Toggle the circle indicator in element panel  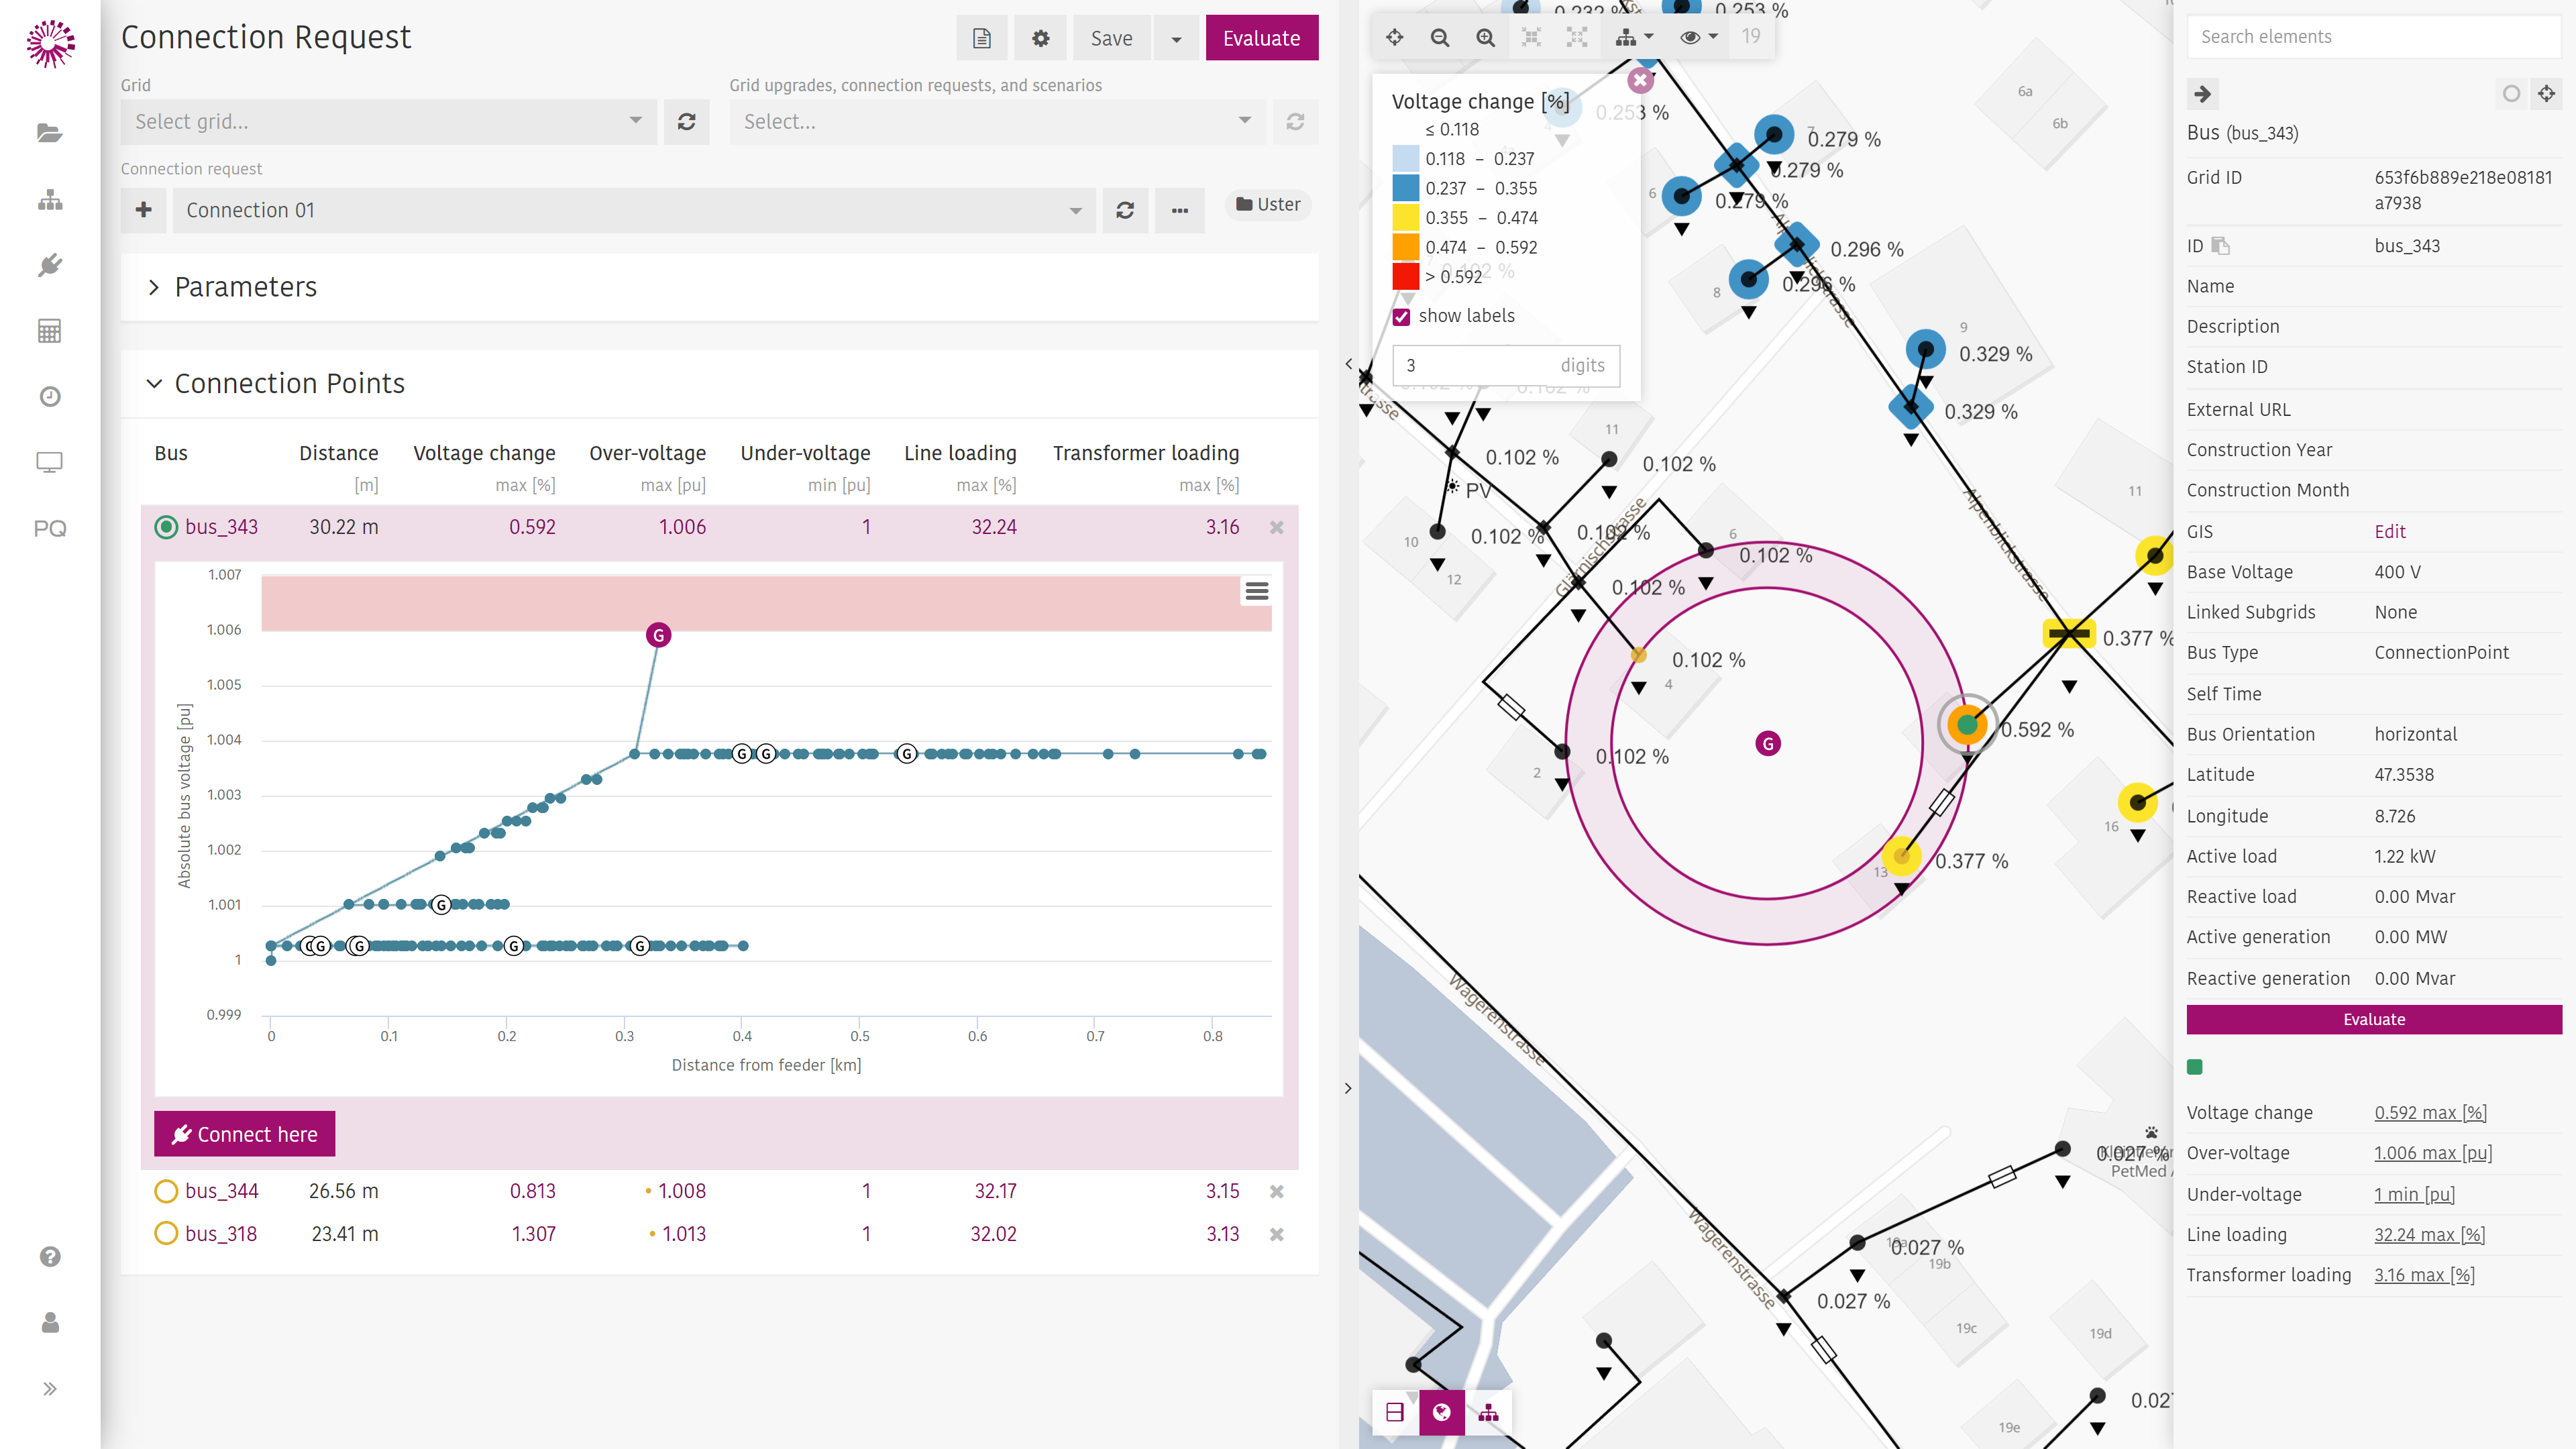coord(2511,94)
